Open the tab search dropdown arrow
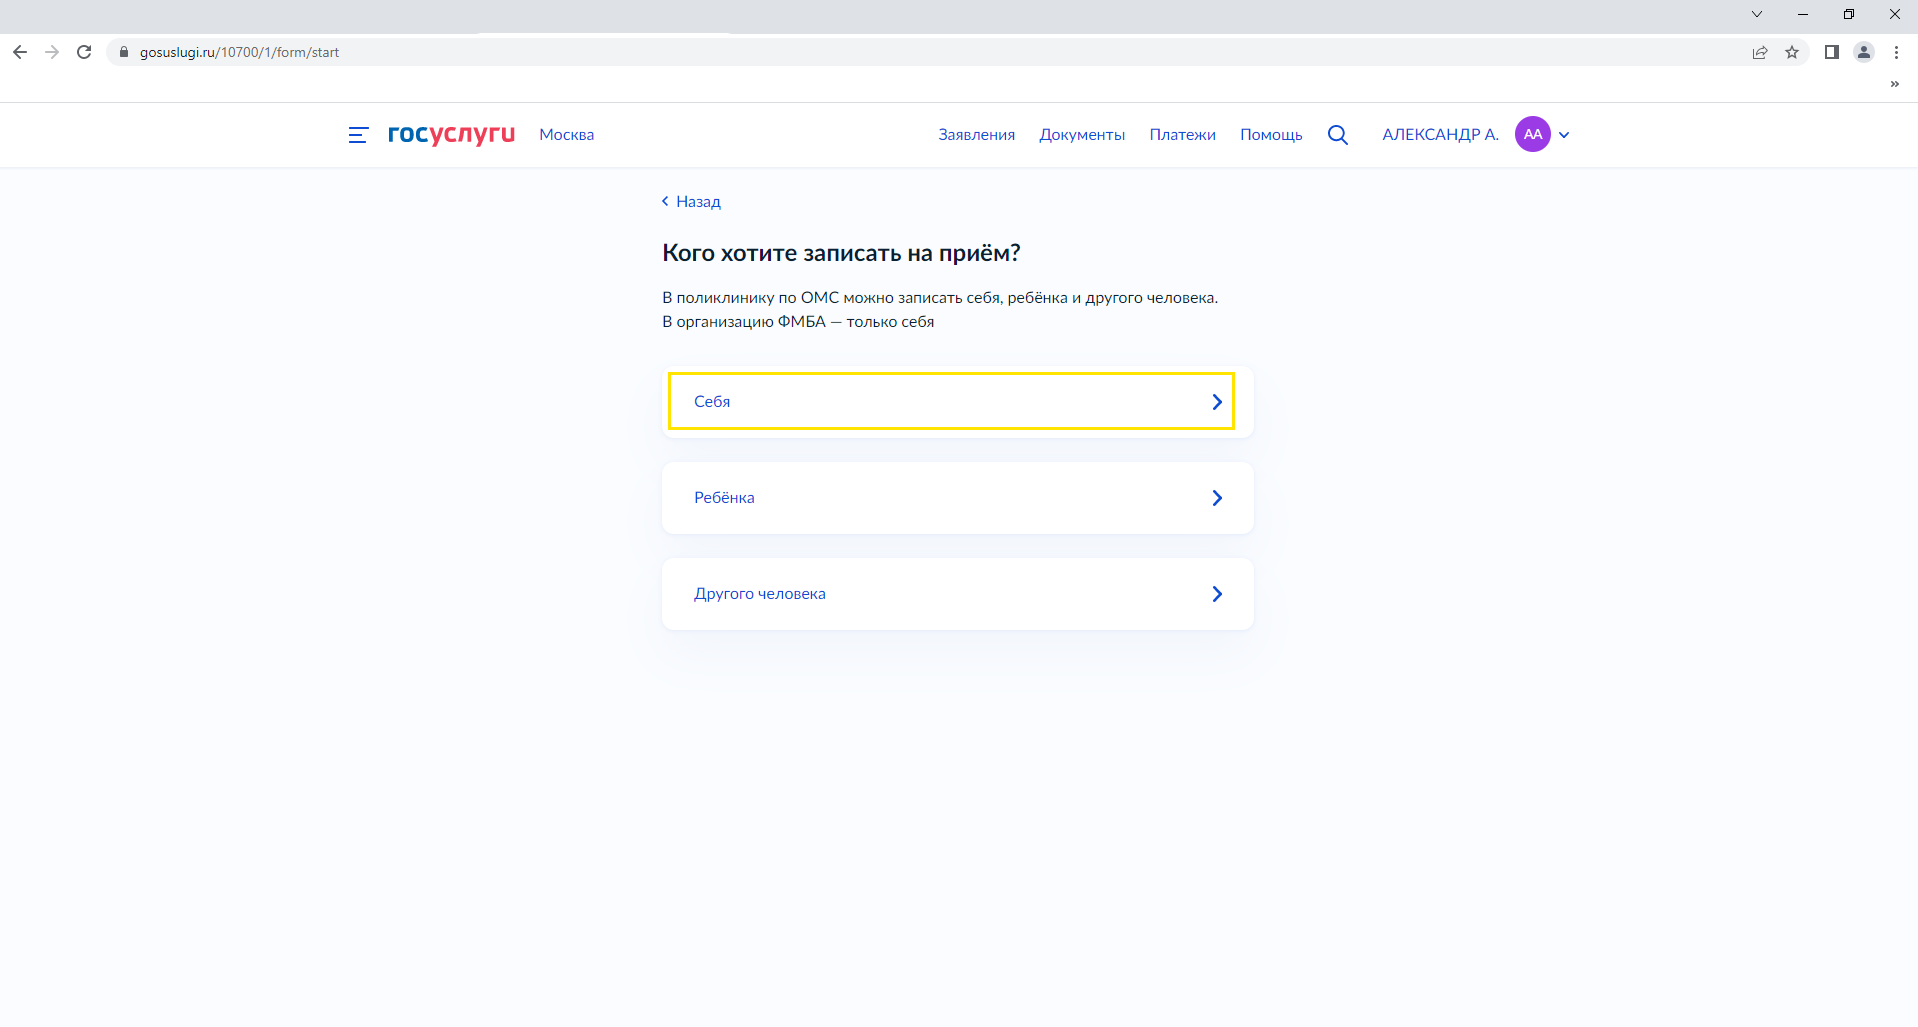This screenshot has height=1027, width=1918. point(1757,14)
